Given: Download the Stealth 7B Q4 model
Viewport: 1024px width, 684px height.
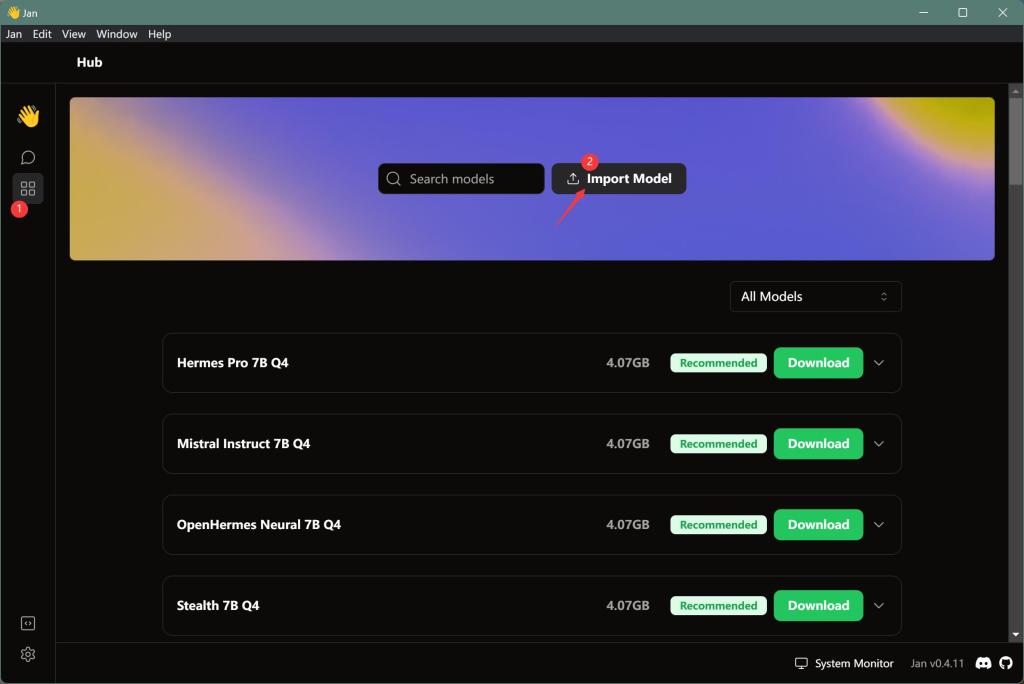Looking at the screenshot, I should pos(818,606).
